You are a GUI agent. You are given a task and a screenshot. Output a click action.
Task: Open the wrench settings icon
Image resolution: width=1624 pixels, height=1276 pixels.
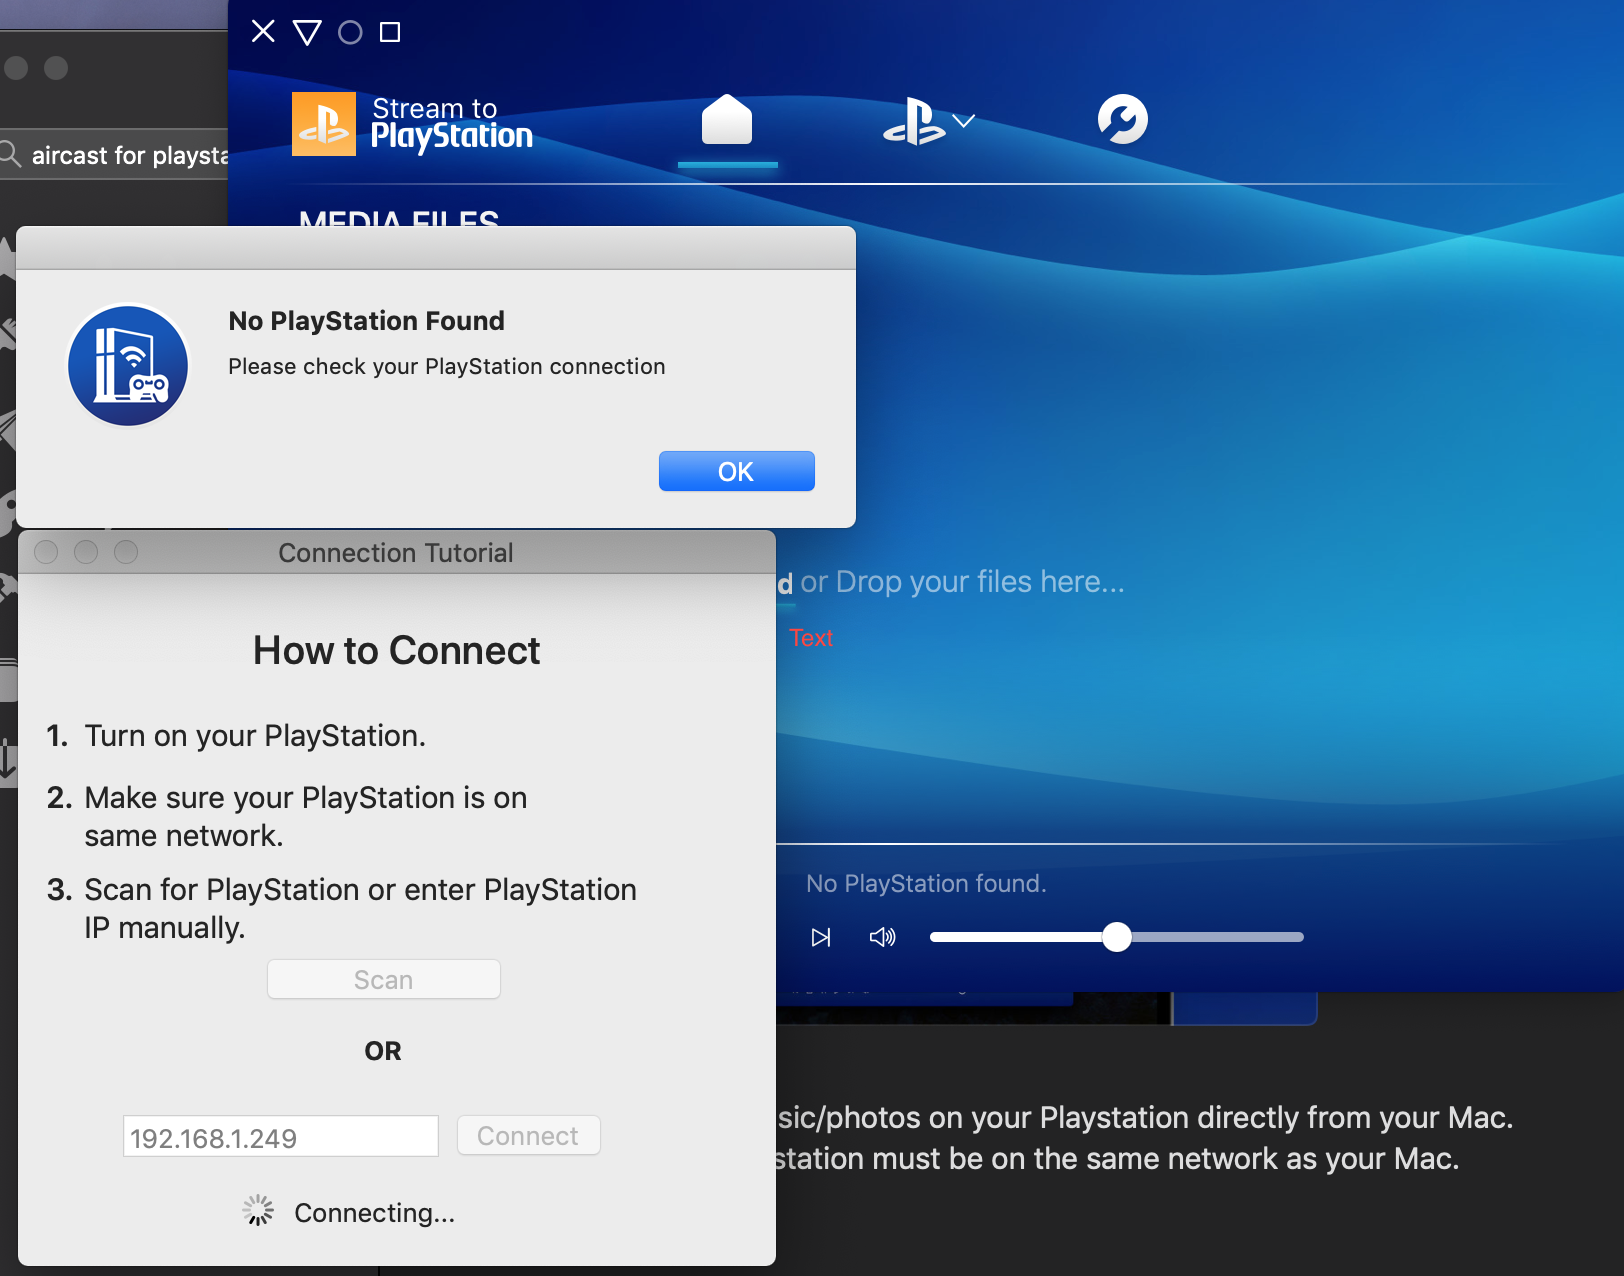tap(1122, 119)
